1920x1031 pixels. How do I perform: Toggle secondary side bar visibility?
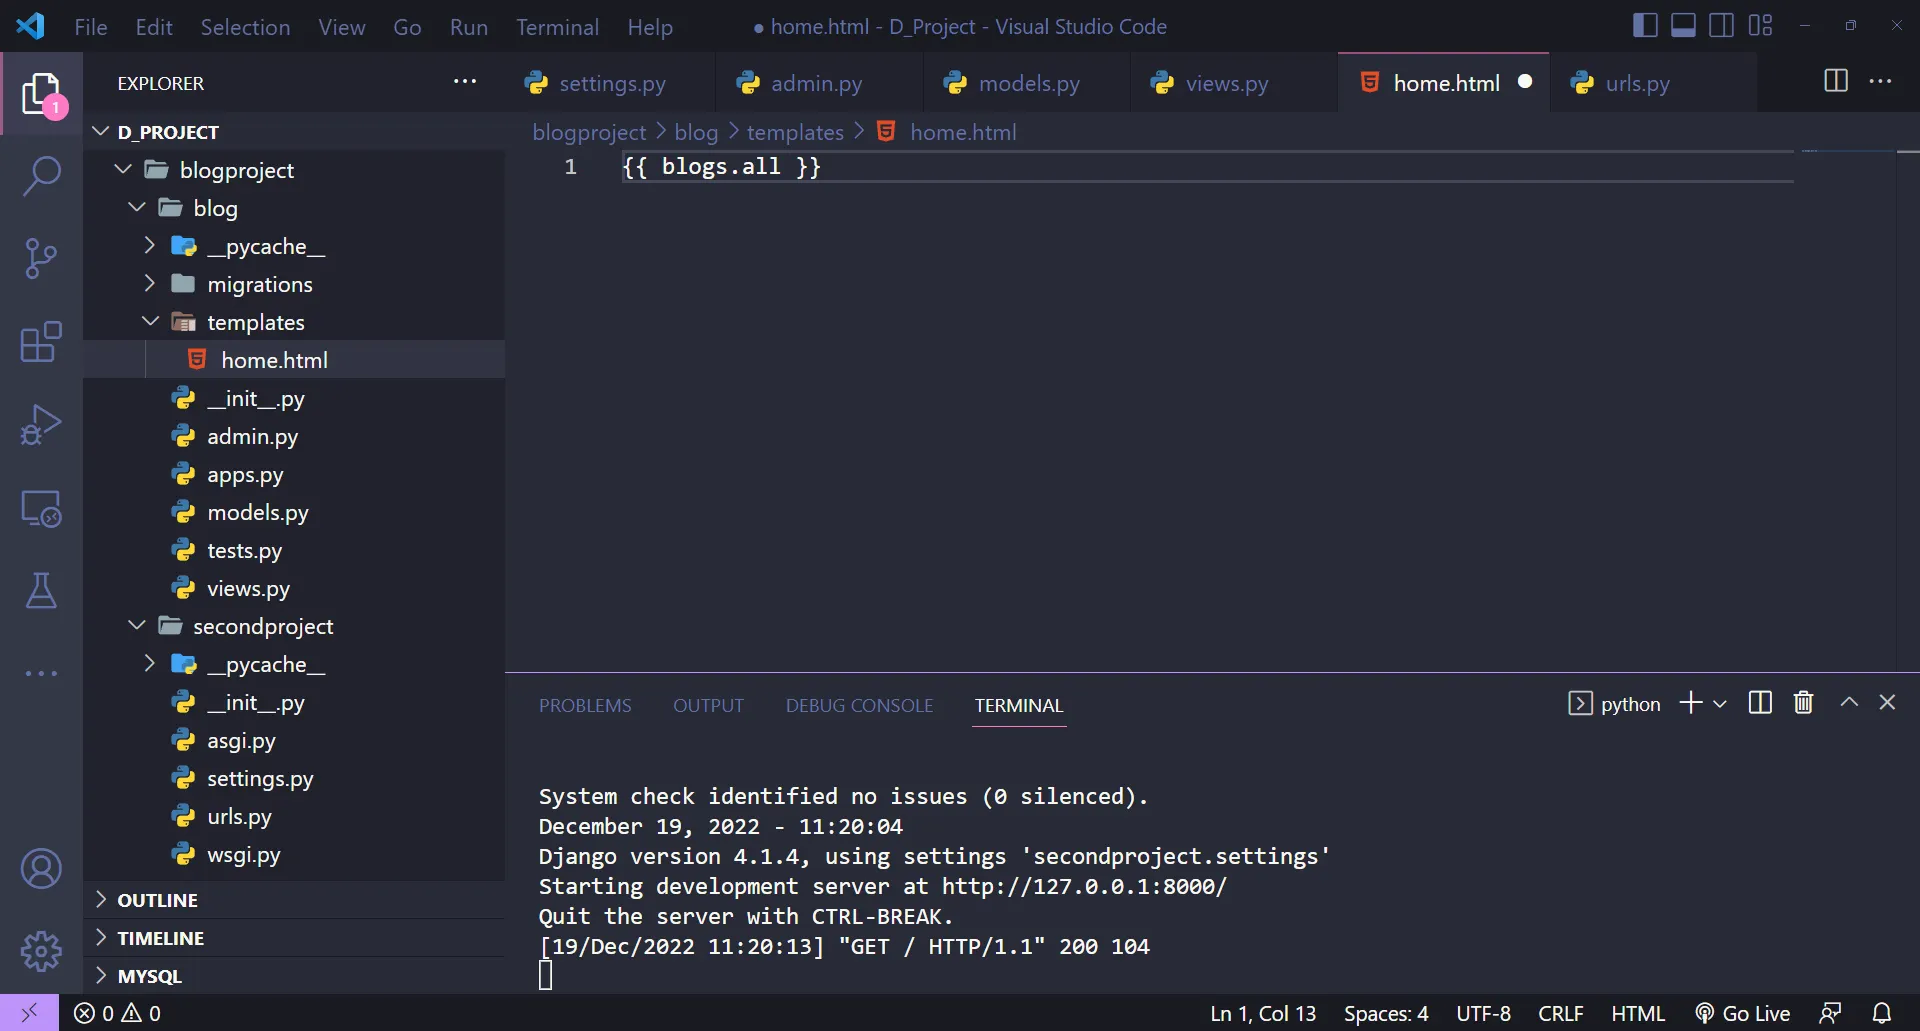(1721, 25)
